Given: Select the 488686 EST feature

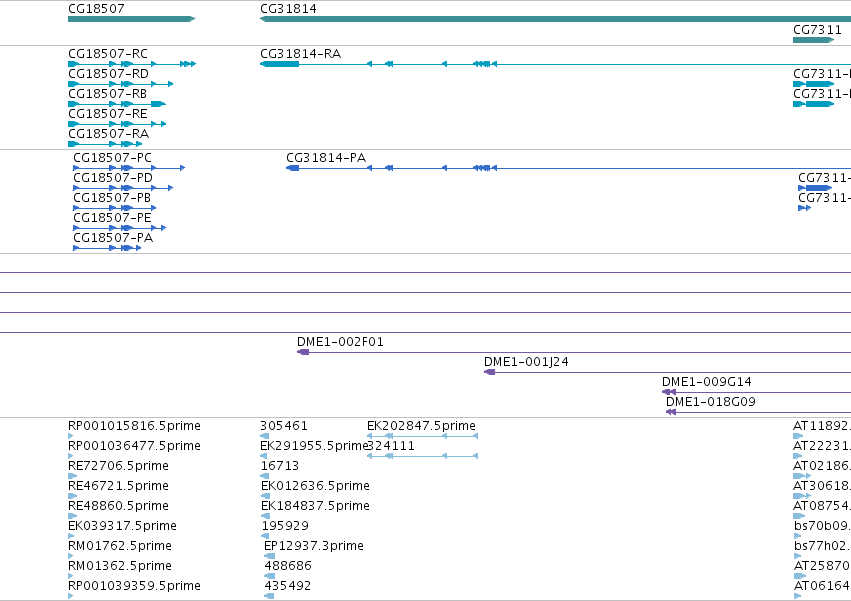Looking at the screenshot, I should pos(269,576).
